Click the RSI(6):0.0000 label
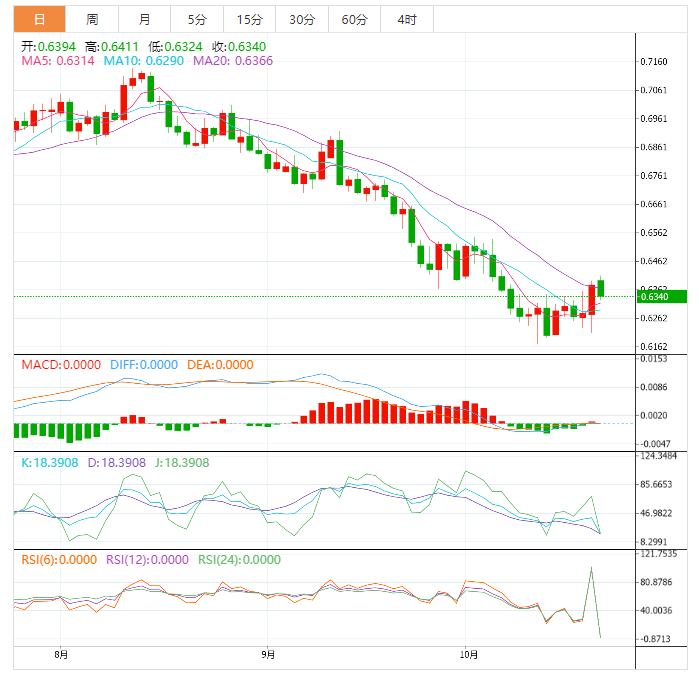This screenshot has height=676, width=699. point(59,560)
